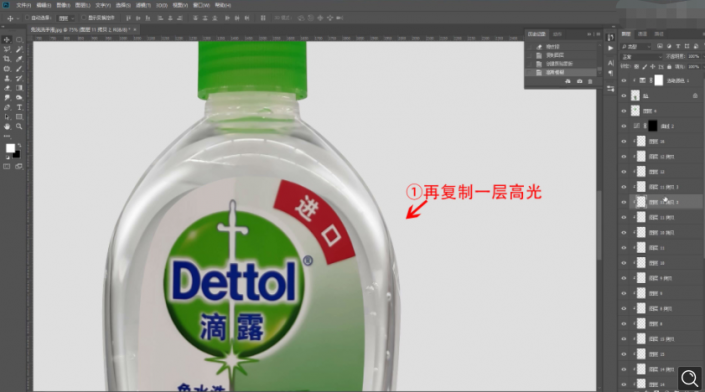Click the background color swatch

[17, 154]
